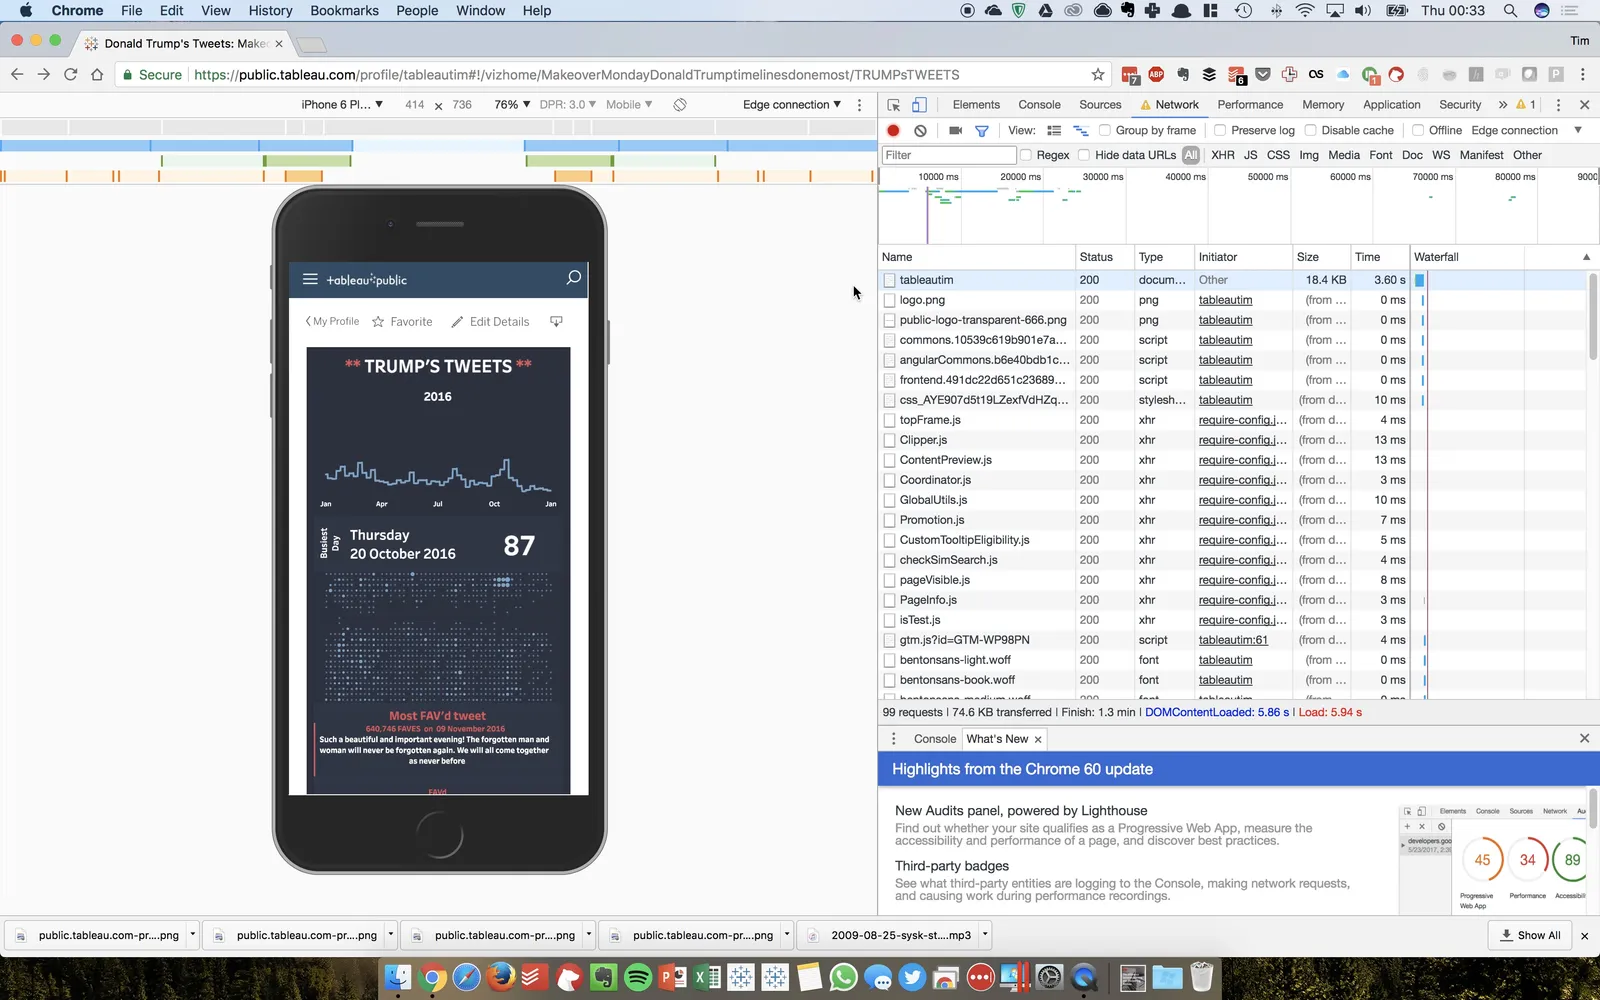Screen dimensions: 1600x1000
Task: Click the address bar URL
Action: (x=576, y=74)
